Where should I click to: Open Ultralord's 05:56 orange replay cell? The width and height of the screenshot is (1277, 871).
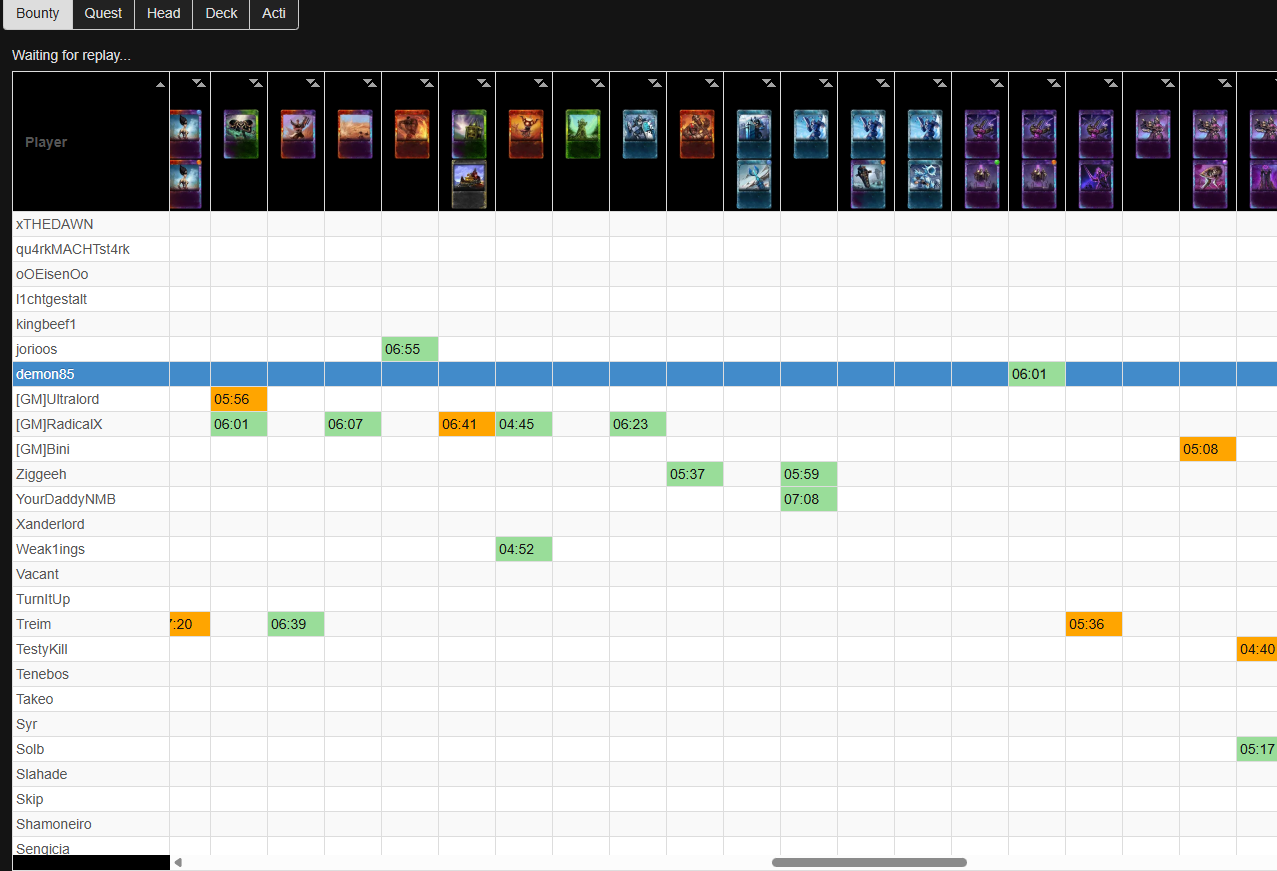239,399
